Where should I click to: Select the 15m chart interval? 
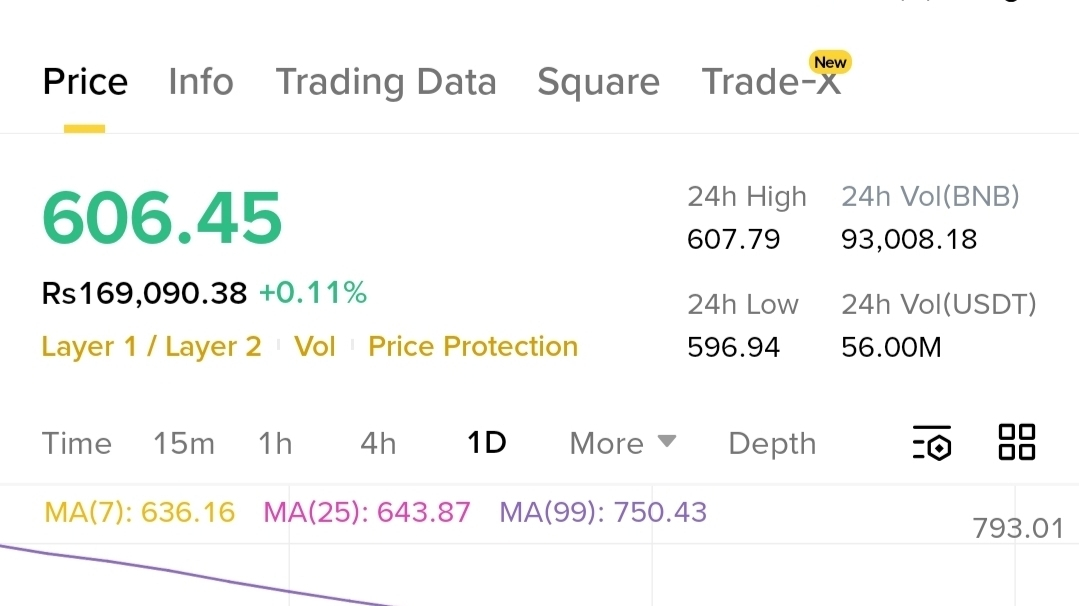184,443
